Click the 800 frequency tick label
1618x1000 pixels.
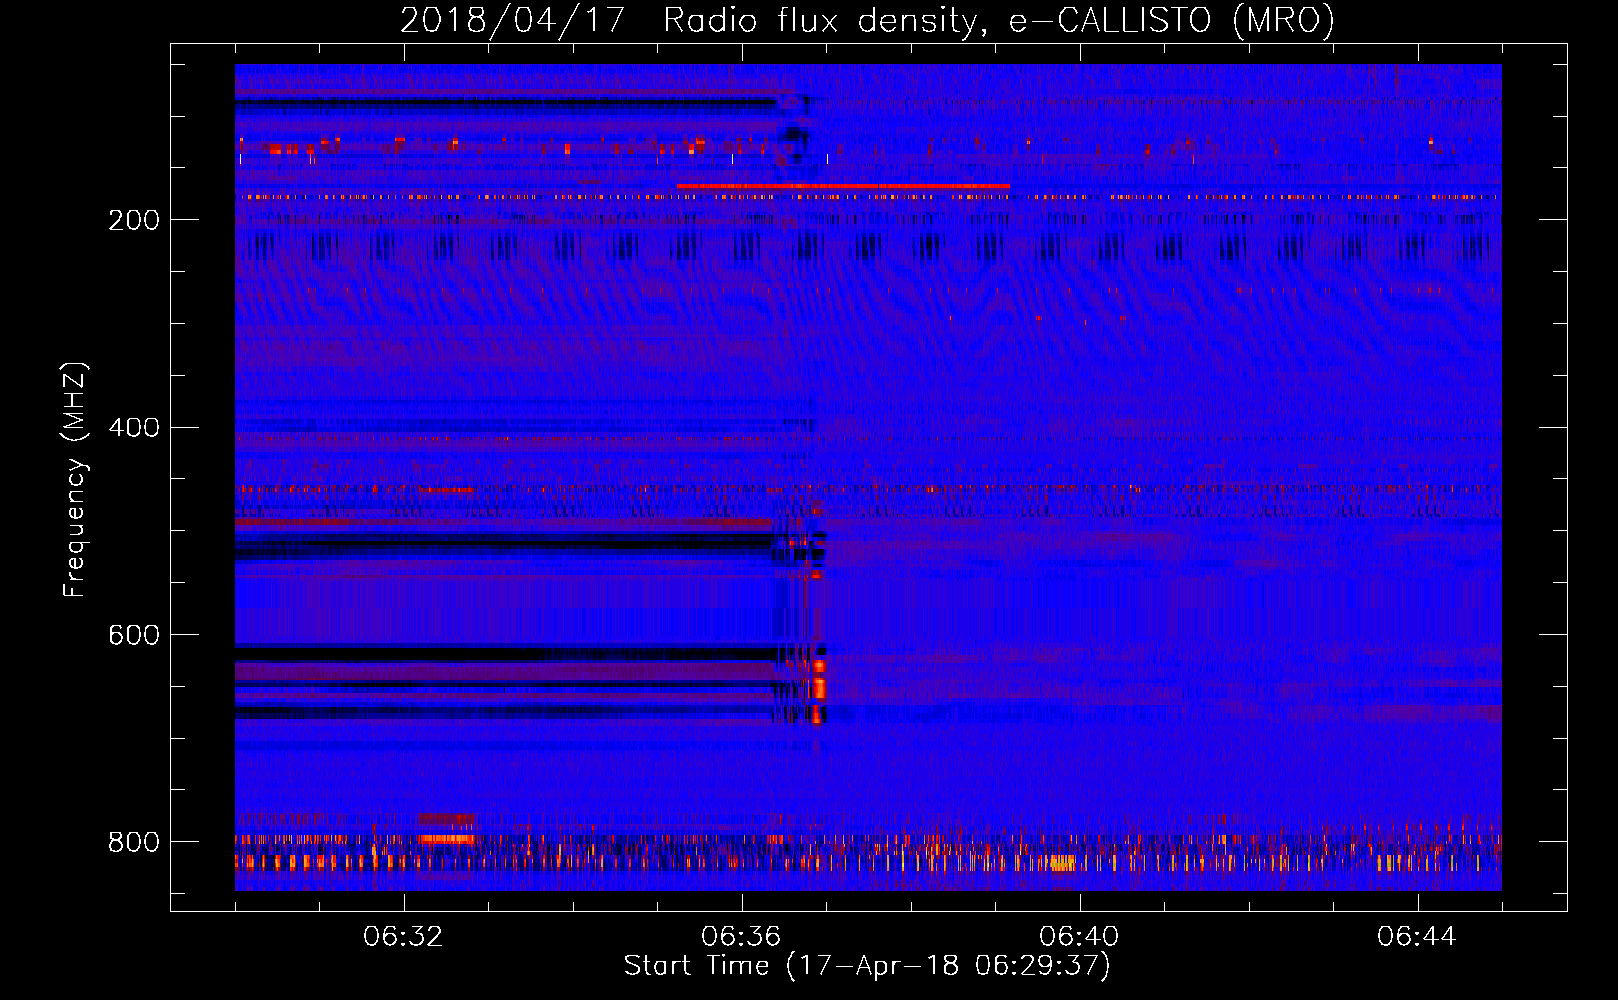point(134,842)
